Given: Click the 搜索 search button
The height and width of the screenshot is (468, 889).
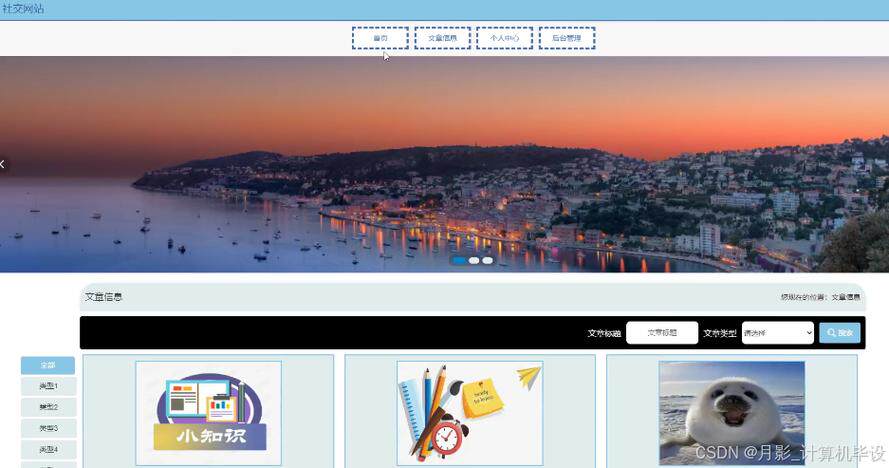Looking at the screenshot, I should point(840,333).
